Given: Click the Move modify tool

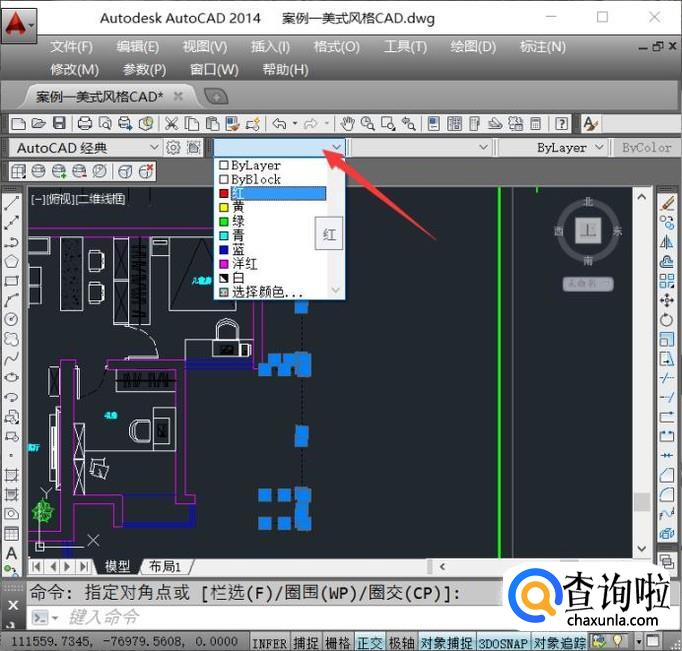Looking at the screenshot, I should 667,300.
